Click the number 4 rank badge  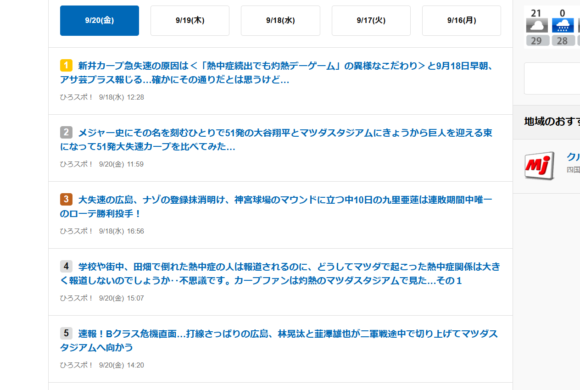tap(66, 266)
